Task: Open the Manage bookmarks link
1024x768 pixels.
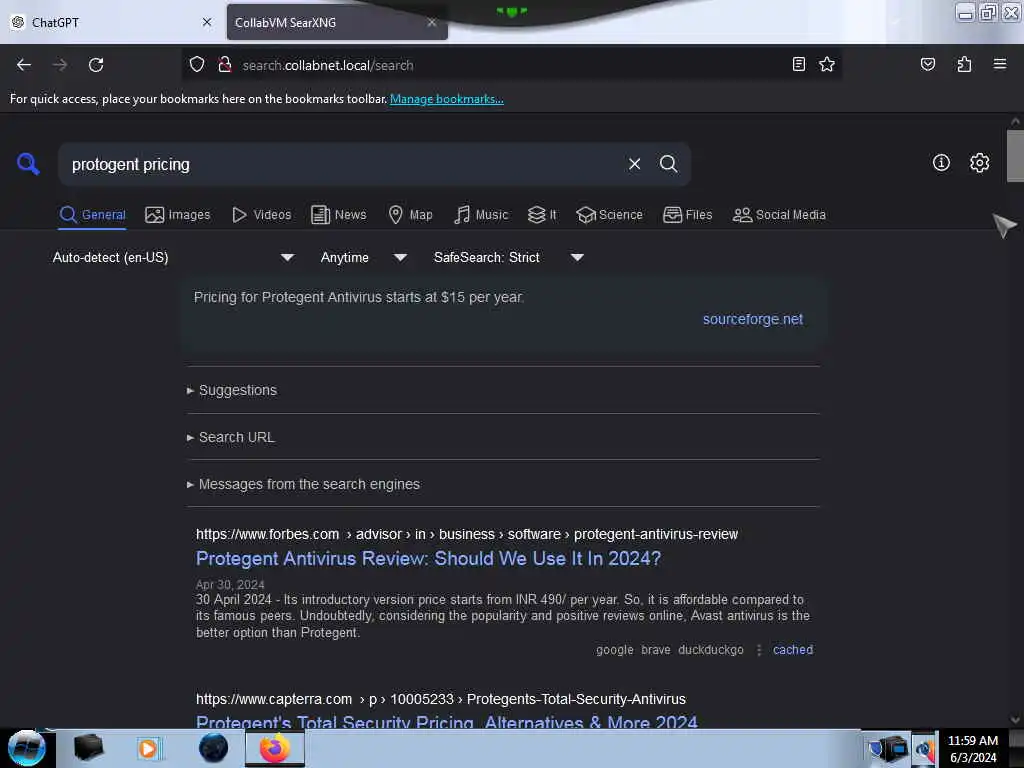Action: [447, 99]
